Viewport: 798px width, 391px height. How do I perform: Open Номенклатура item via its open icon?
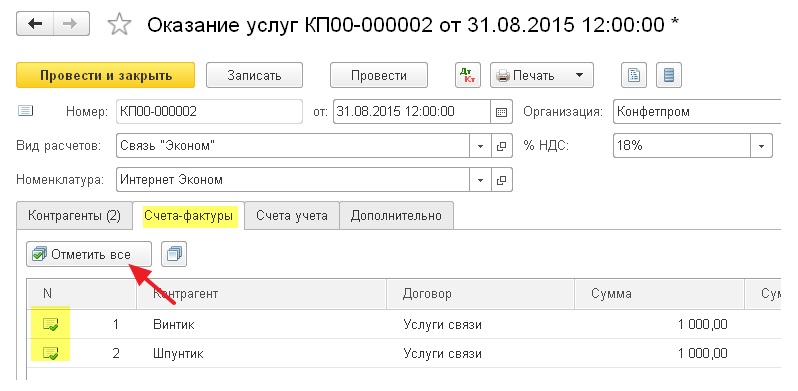501,180
